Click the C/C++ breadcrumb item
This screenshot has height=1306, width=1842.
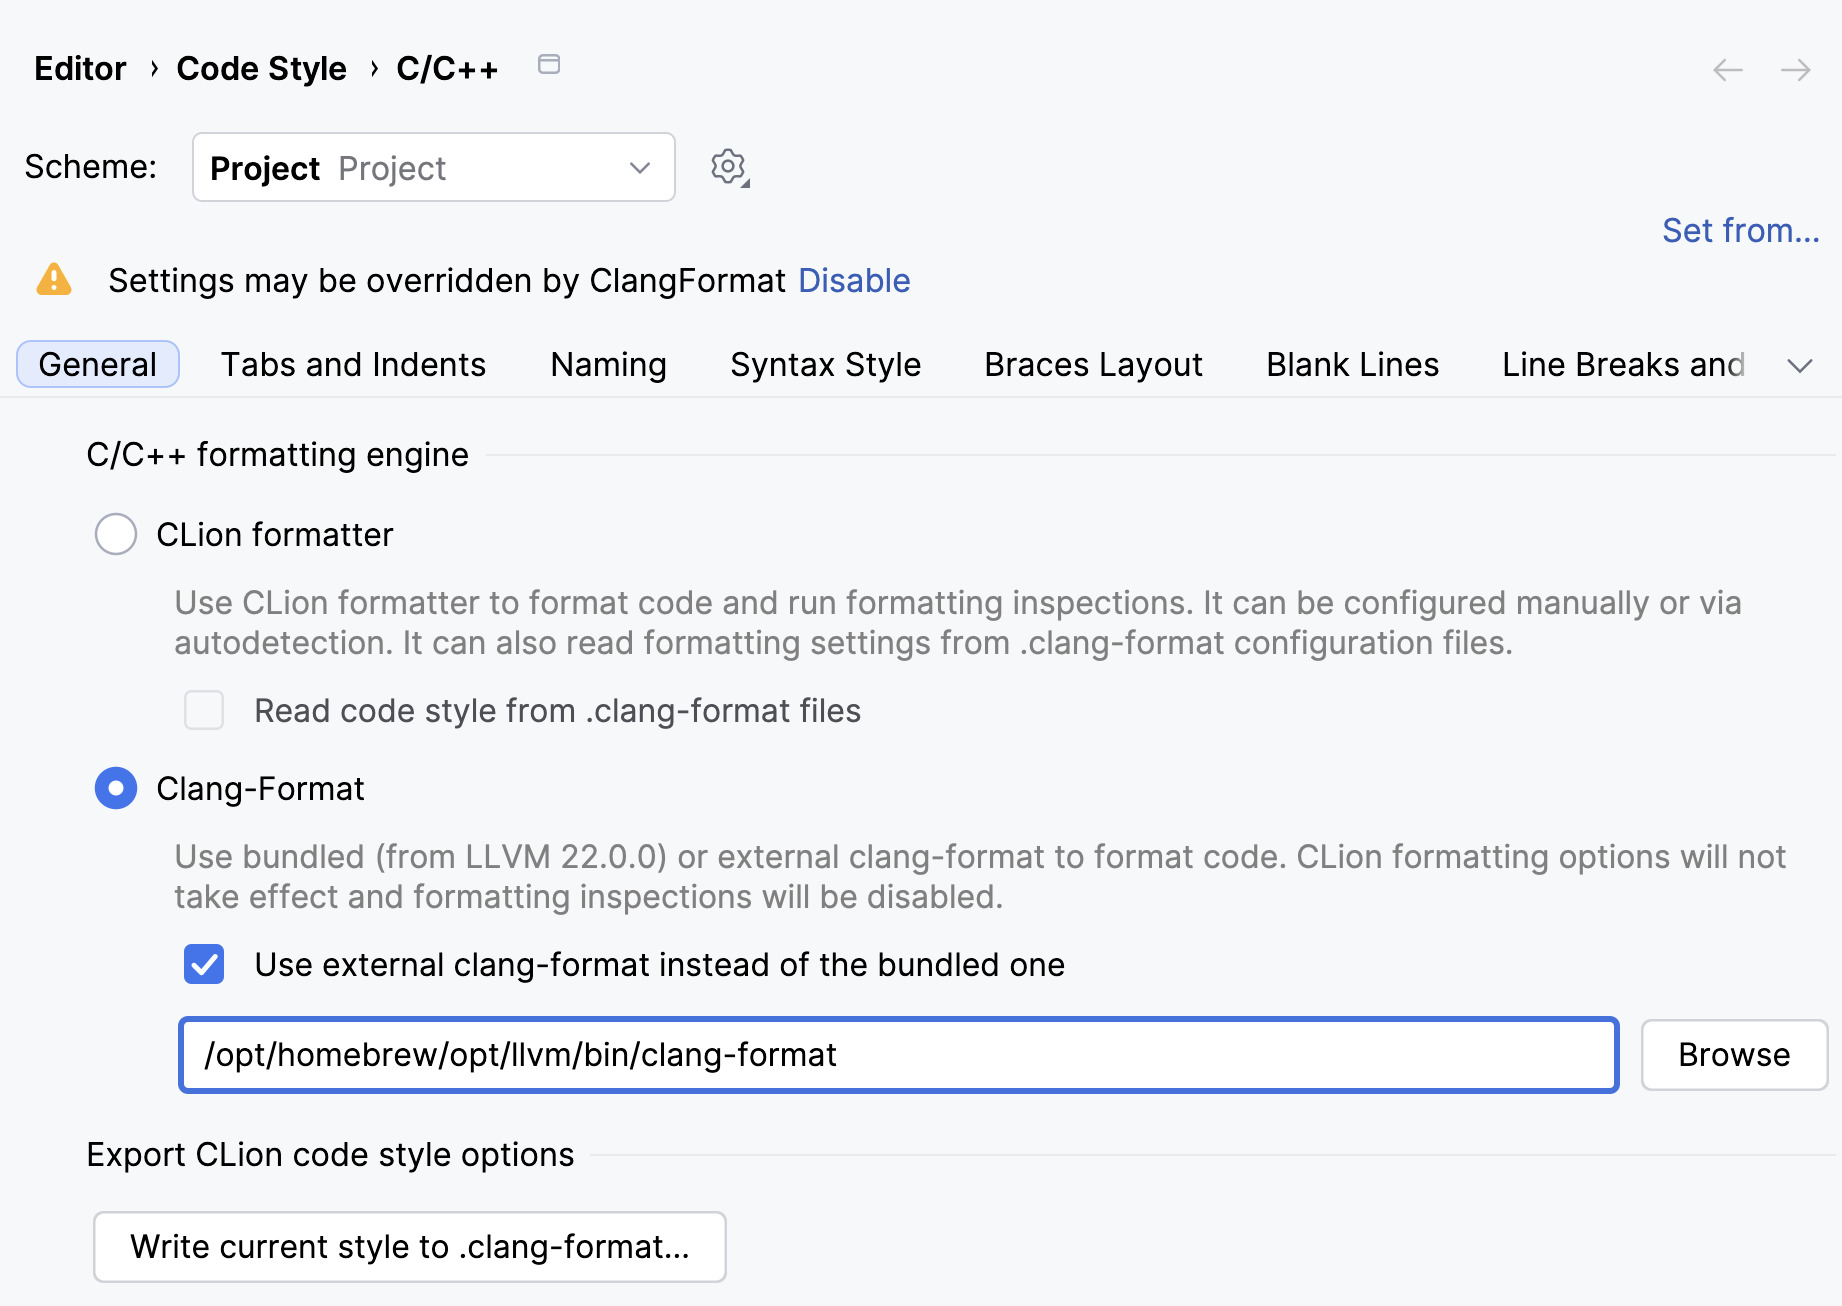[x=447, y=68]
